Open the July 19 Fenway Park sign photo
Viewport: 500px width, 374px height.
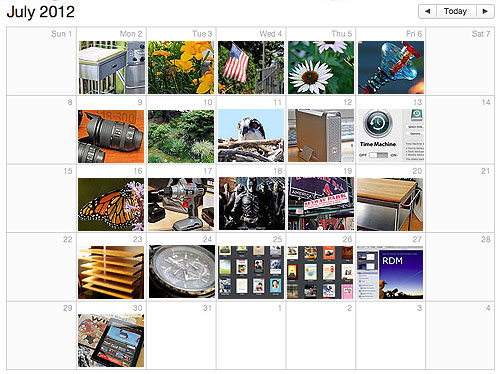click(321, 204)
